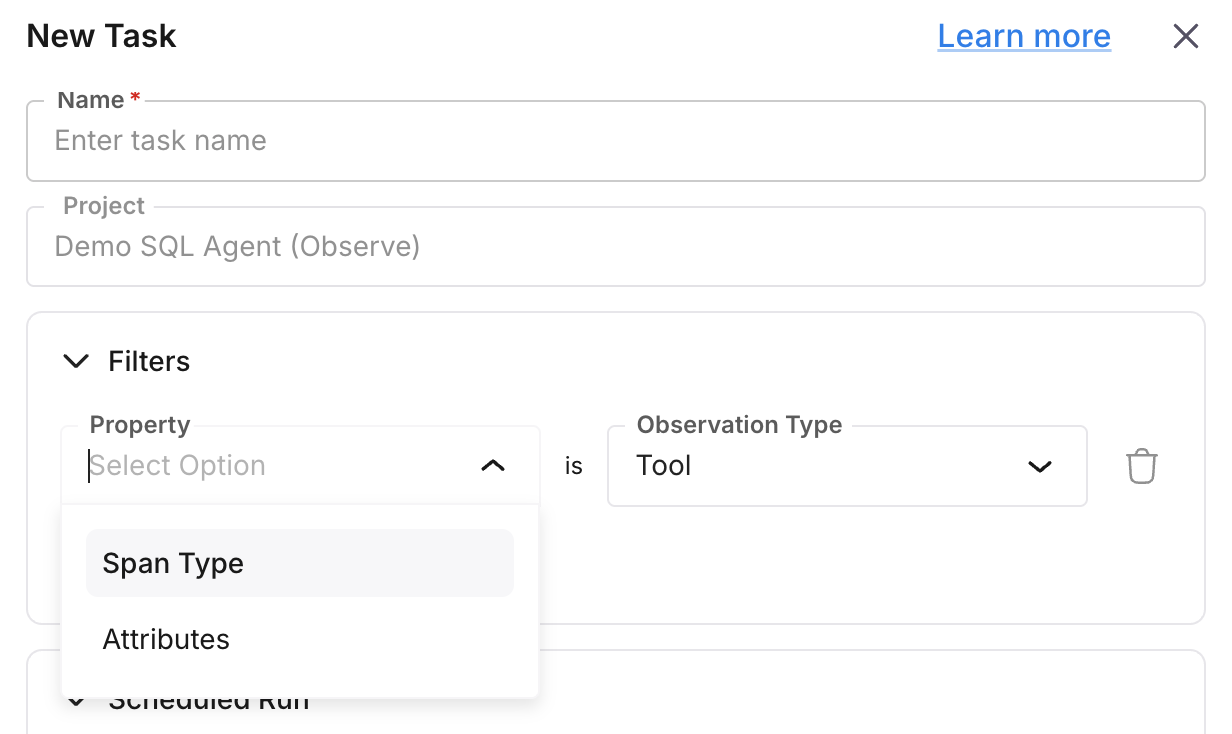
Task: Click the Observation Type field label
Action: 739,425
